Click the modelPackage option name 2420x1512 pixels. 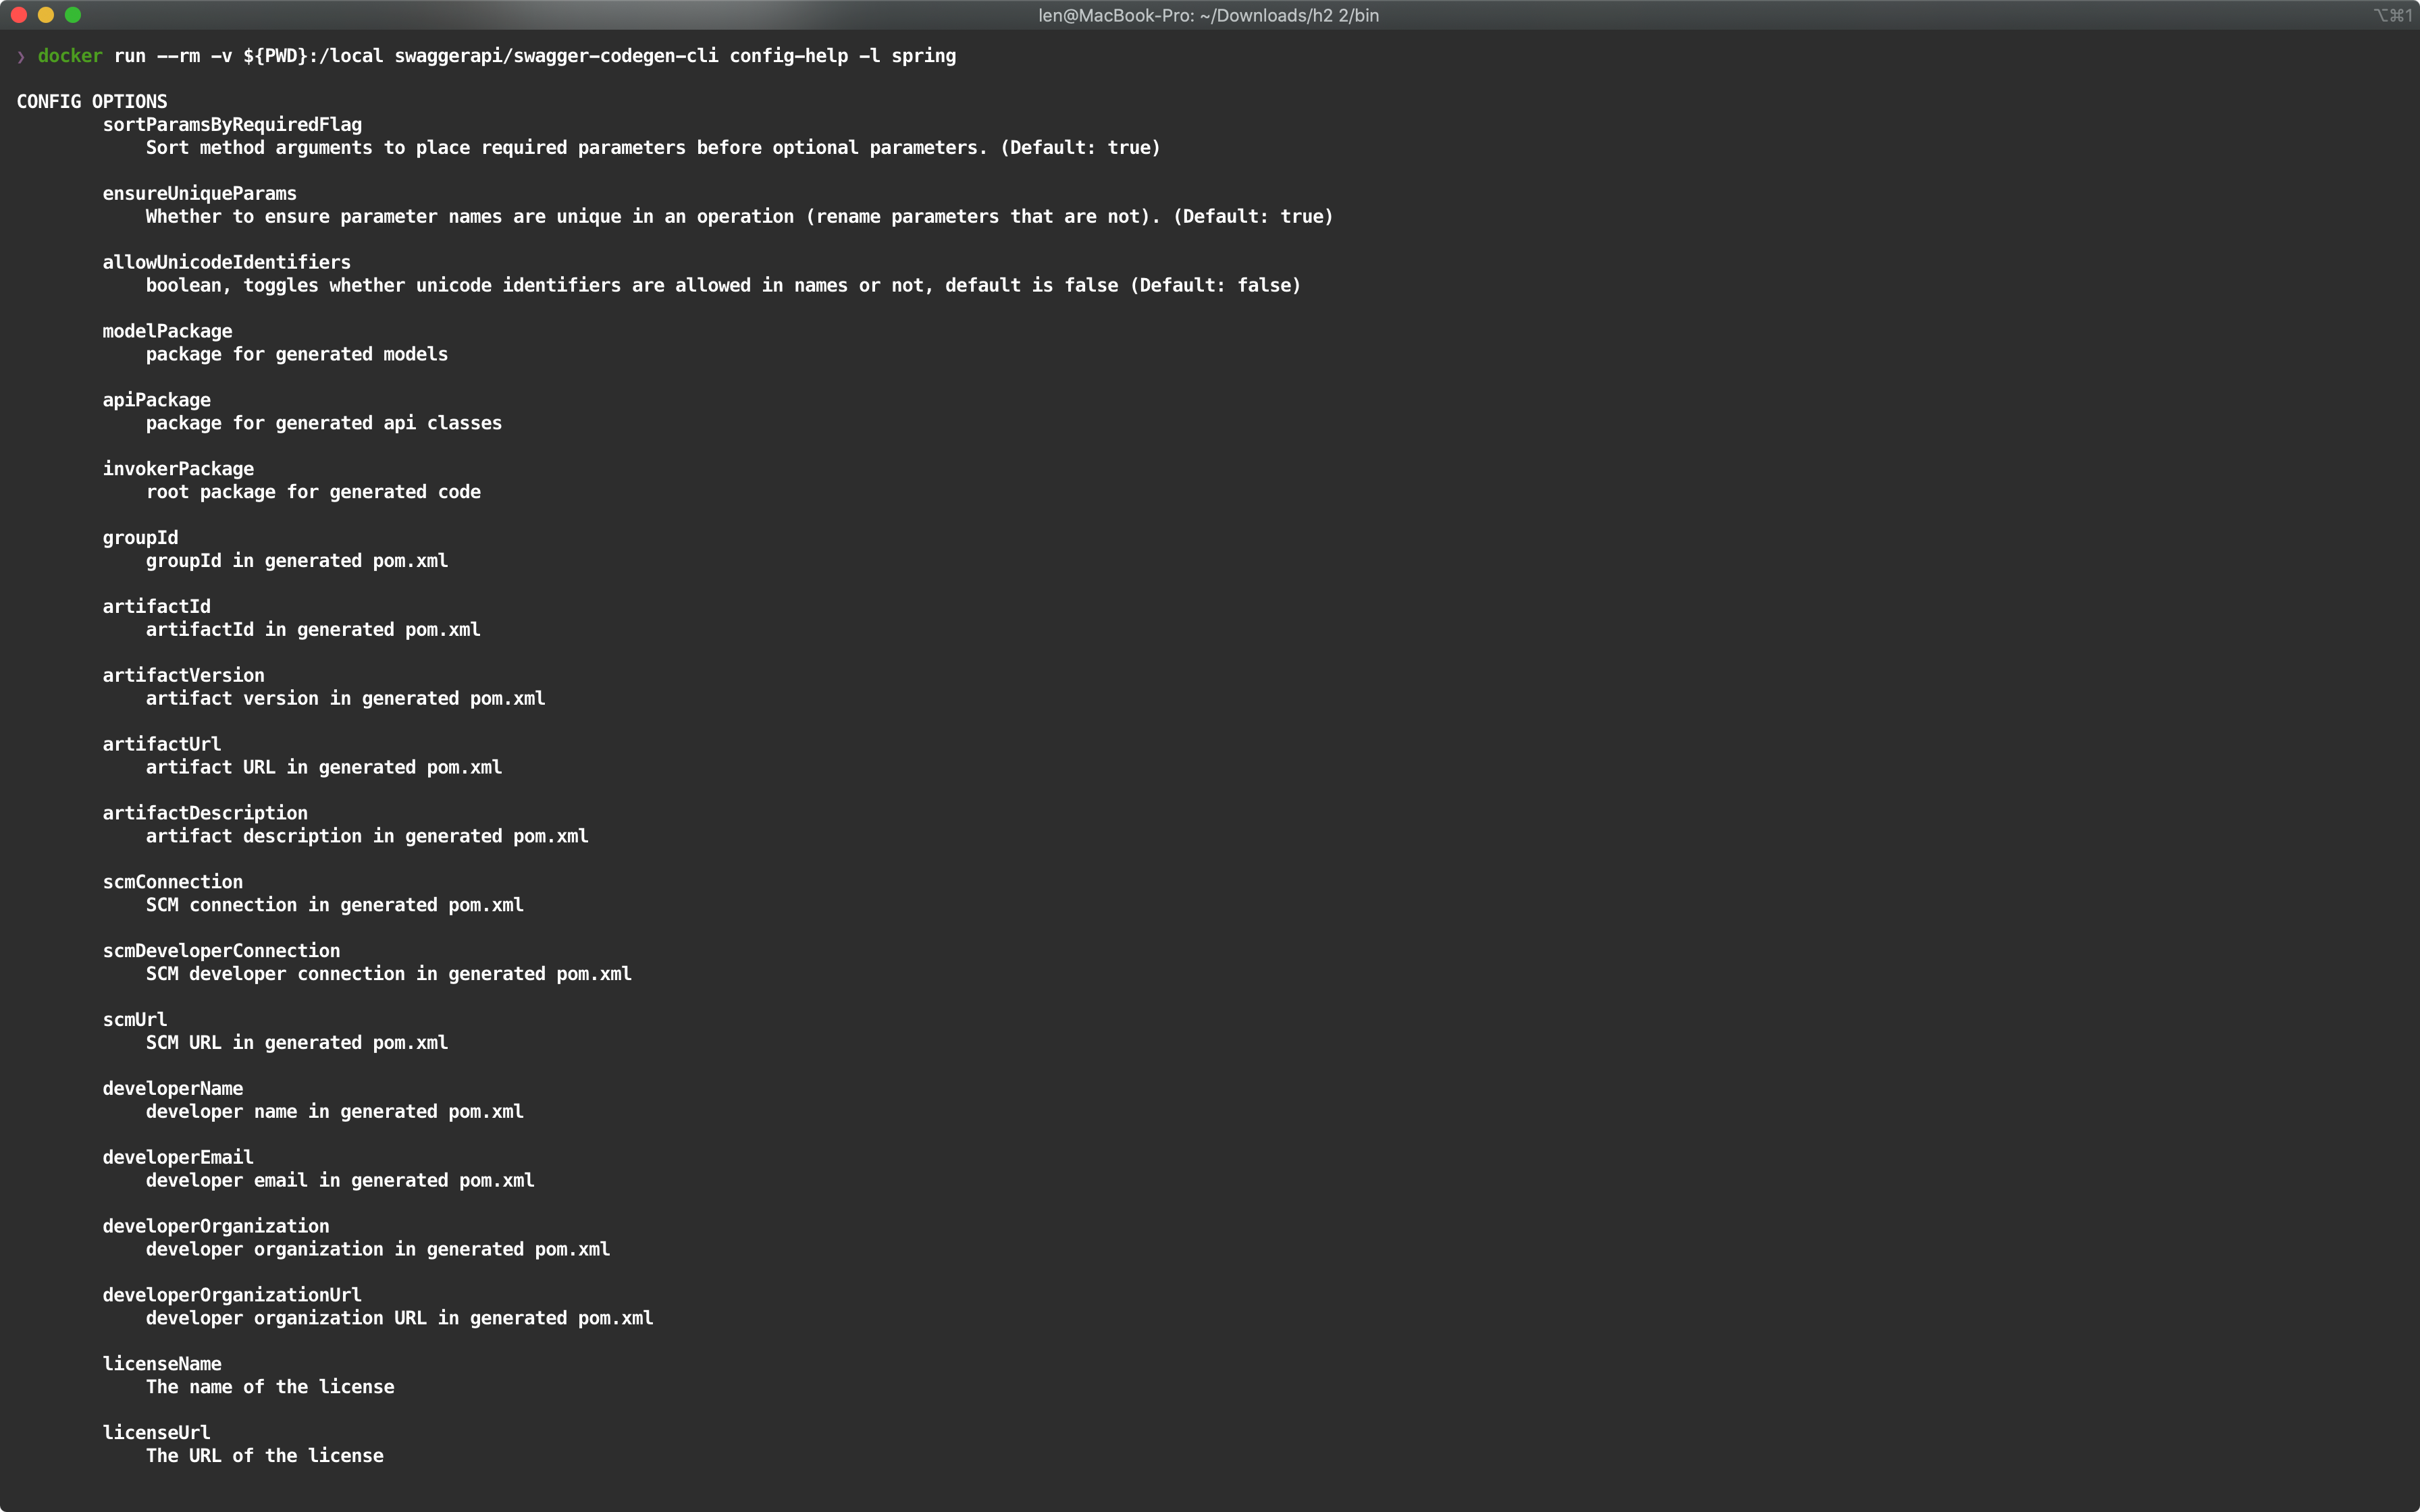click(x=167, y=331)
